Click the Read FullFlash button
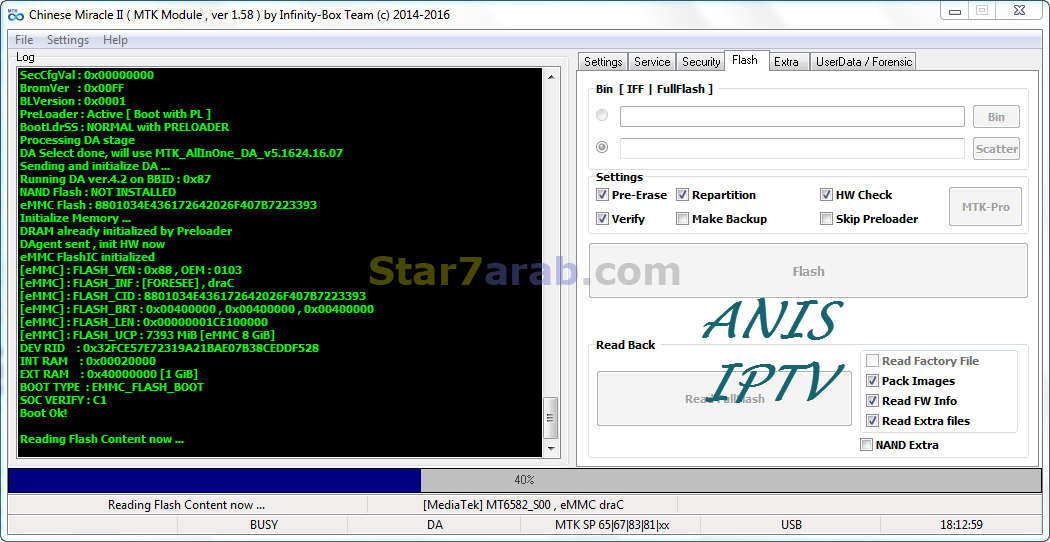Viewport: 1050px width, 542px height. 725,399
